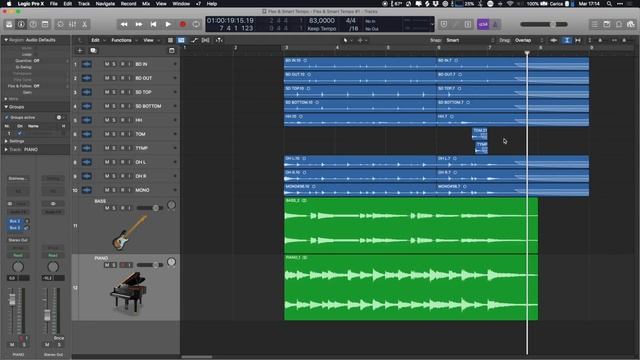Screen dimensions: 640x360
Task: Solo the PIANO track
Action: (114, 265)
